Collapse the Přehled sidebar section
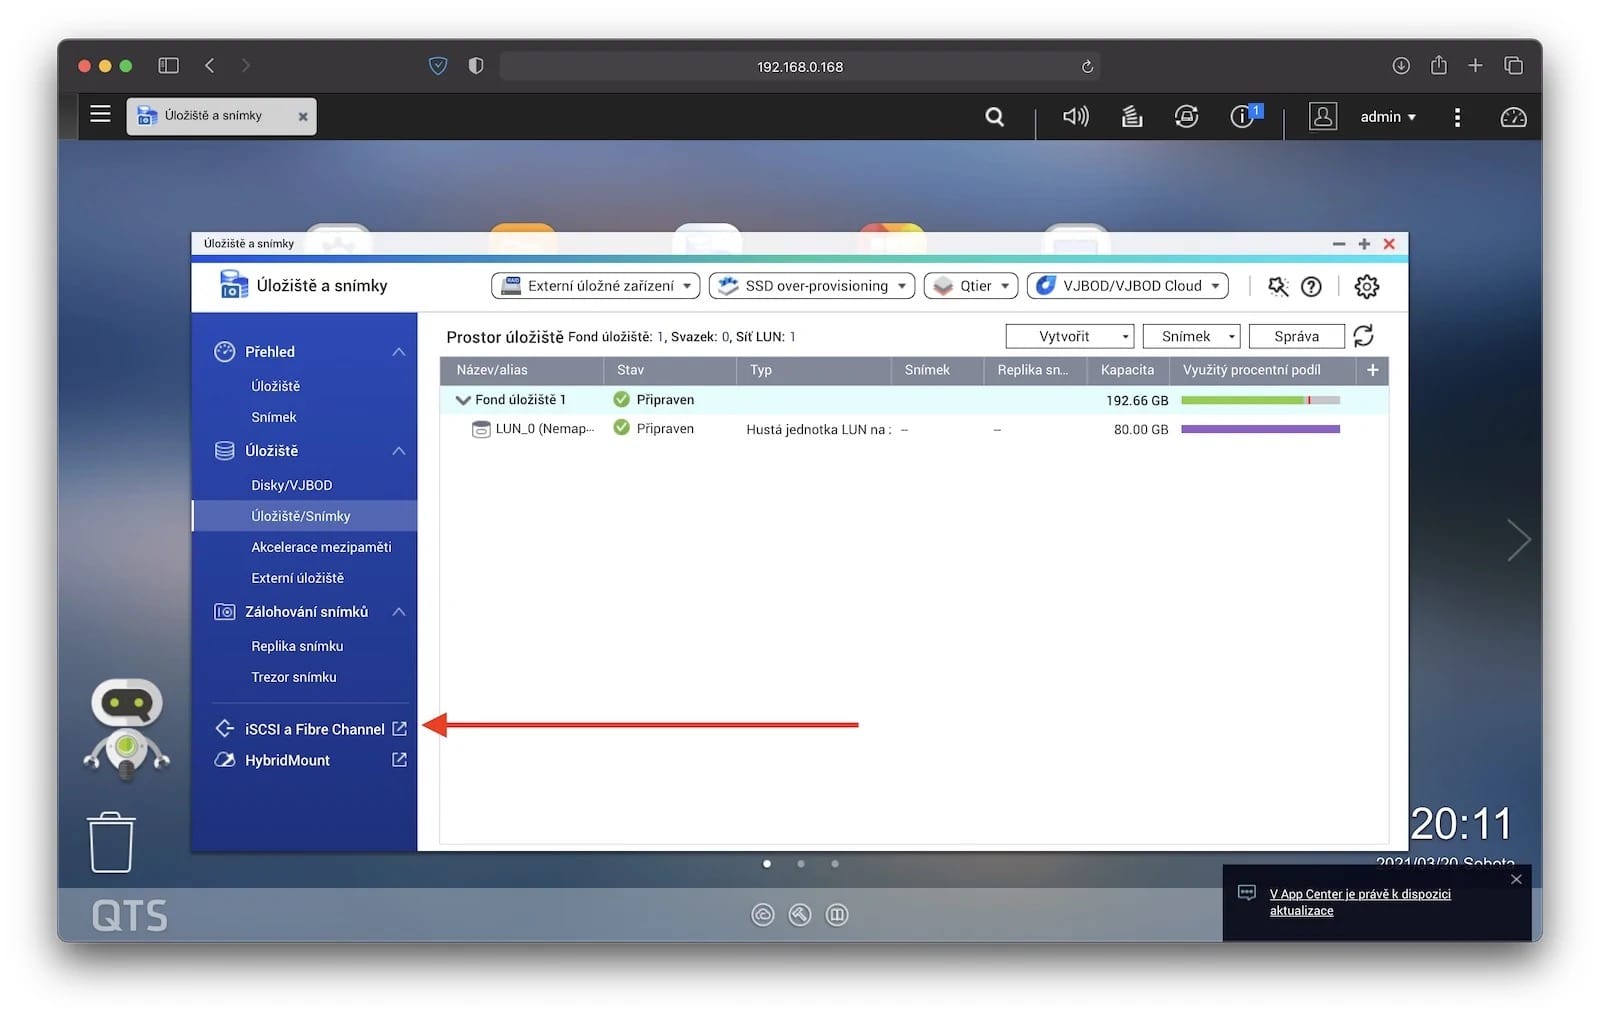Screen dimensions: 1600x1018 coord(398,352)
